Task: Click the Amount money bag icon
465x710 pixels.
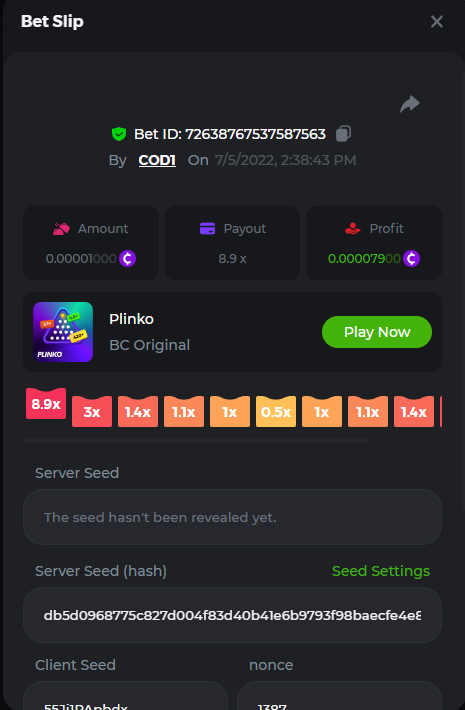Action: [61, 229]
